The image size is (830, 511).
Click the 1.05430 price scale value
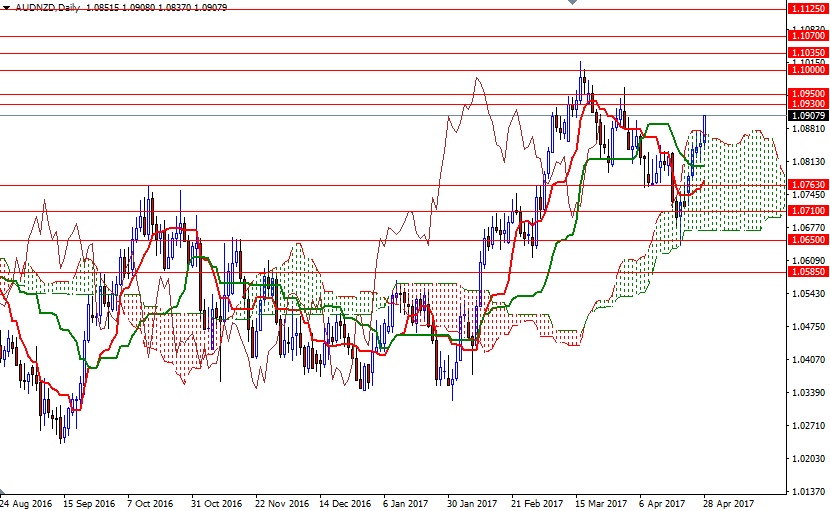tap(808, 293)
